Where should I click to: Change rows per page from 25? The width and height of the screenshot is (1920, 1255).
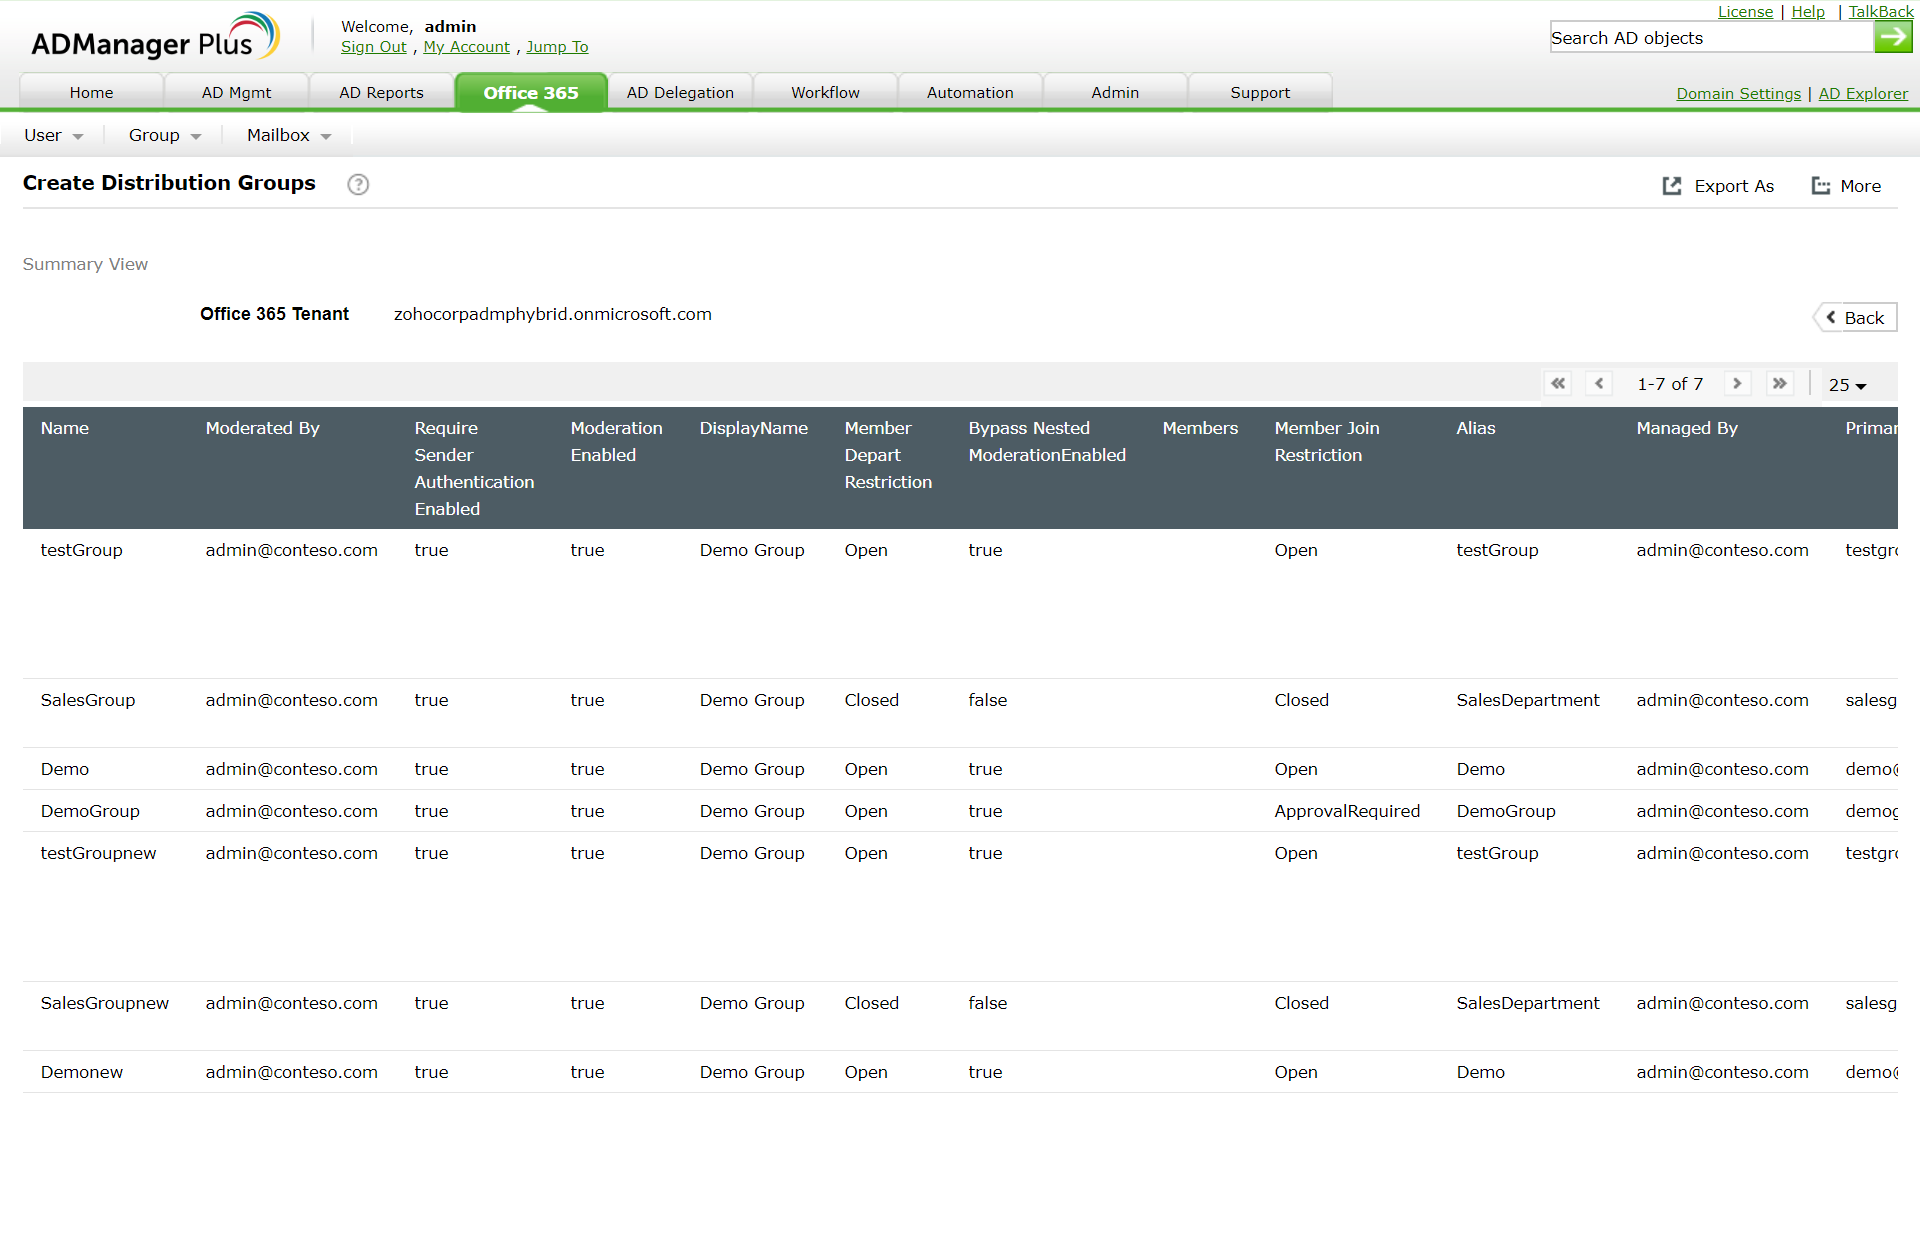pos(1847,385)
